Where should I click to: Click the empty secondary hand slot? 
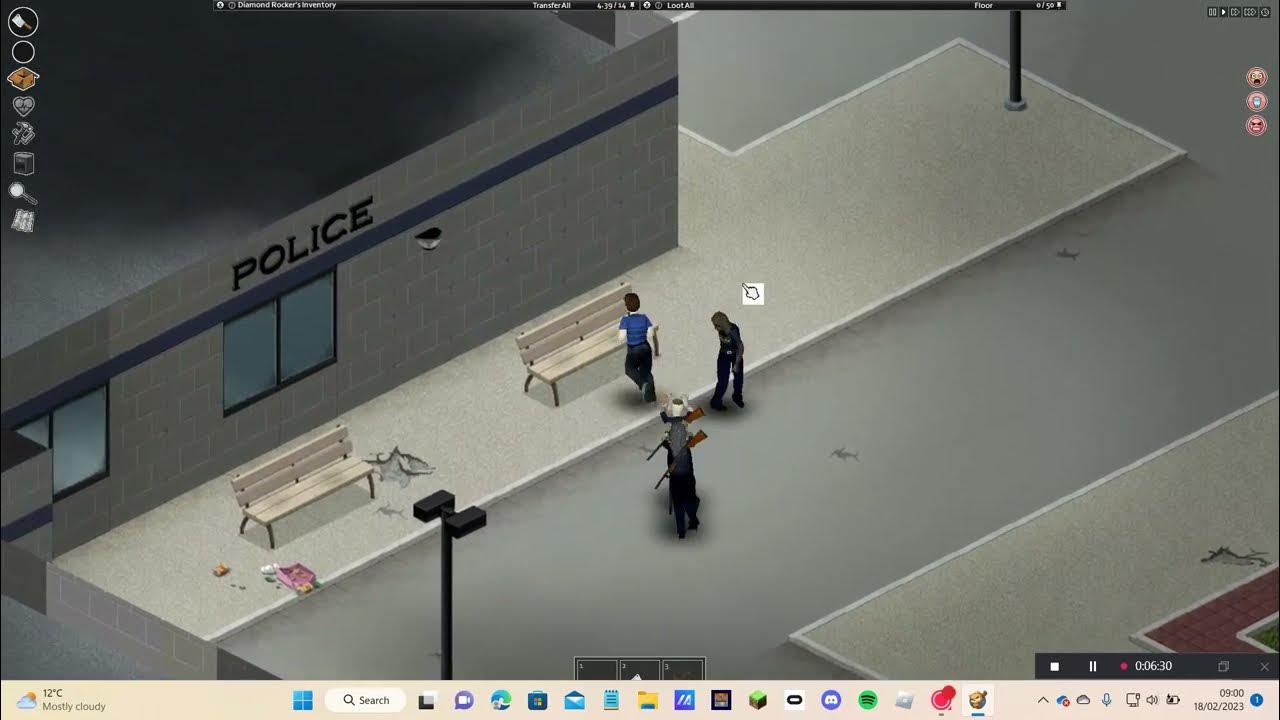point(22,52)
